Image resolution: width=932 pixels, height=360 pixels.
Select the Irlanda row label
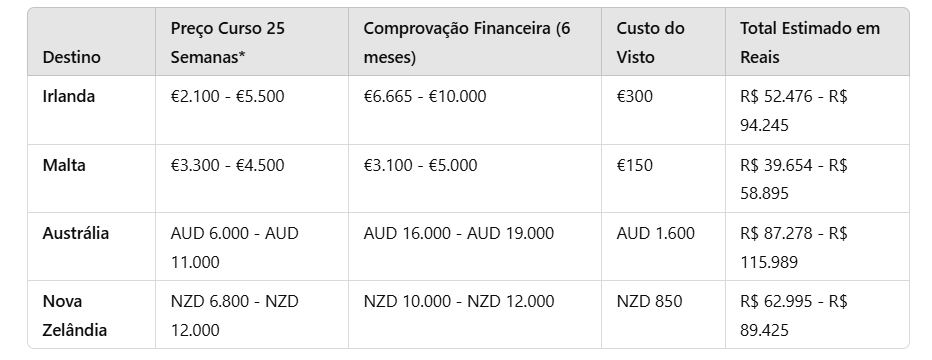tap(68, 96)
